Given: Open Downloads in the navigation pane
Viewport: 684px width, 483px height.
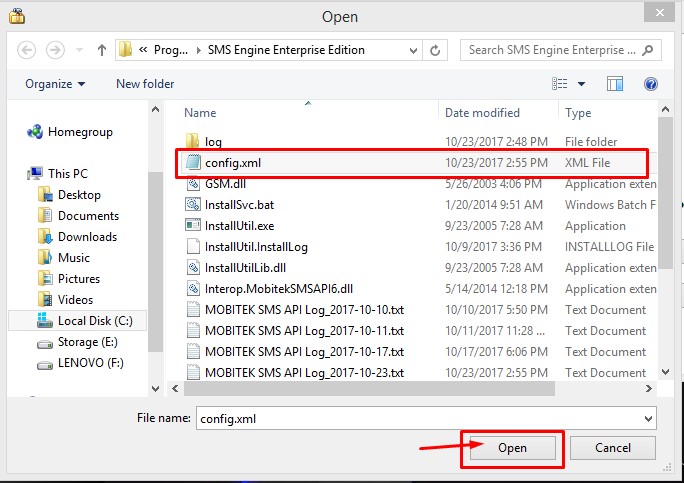Looking at the screenshot, I should pyautogui.click(x=87, y=237).
